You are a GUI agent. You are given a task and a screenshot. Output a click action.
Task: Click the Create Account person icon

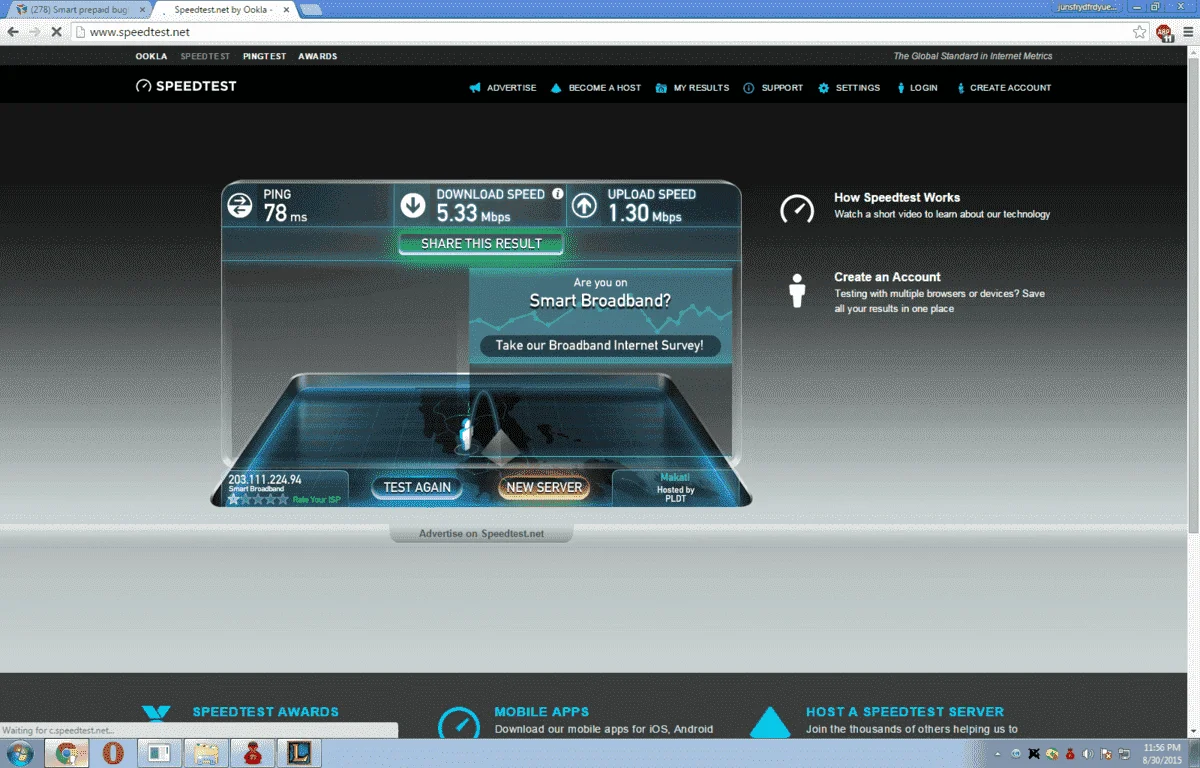point(961,88)
